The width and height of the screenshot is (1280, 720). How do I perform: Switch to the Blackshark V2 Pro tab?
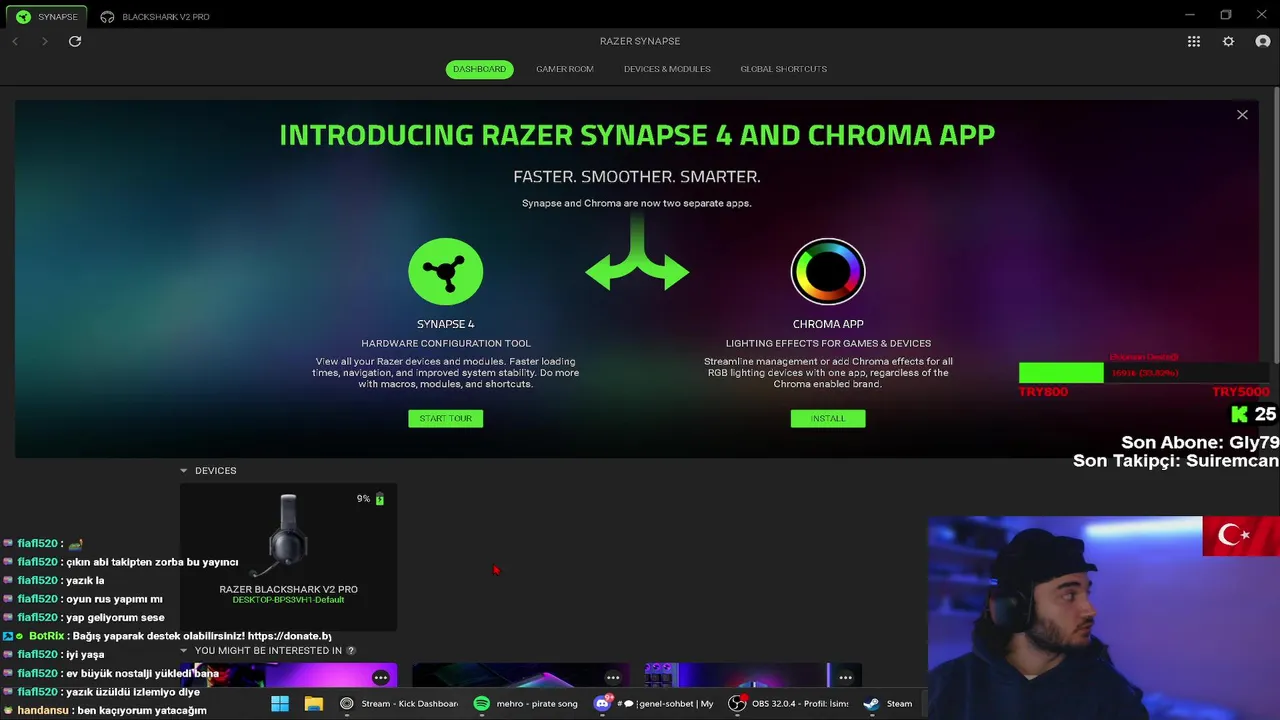pos(156,17)
